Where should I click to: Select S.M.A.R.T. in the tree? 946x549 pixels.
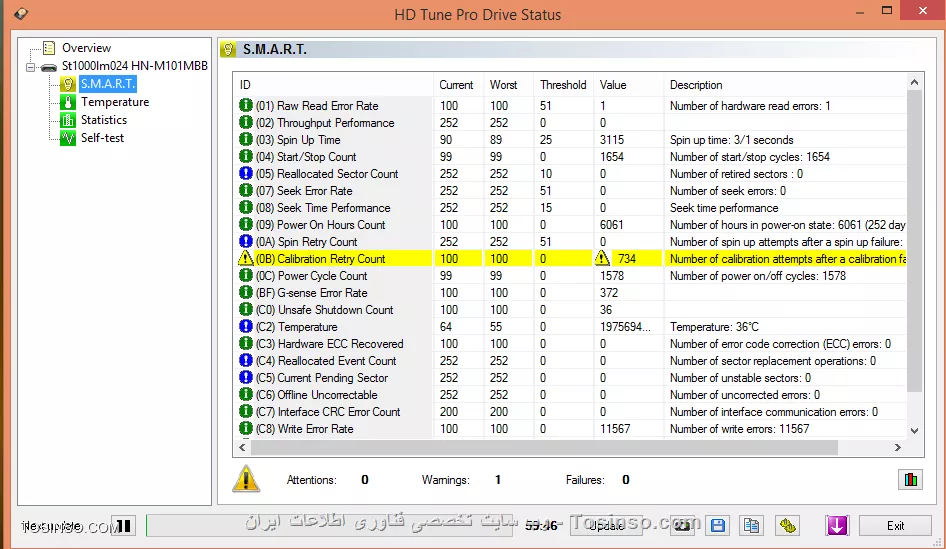pos(108,84)
